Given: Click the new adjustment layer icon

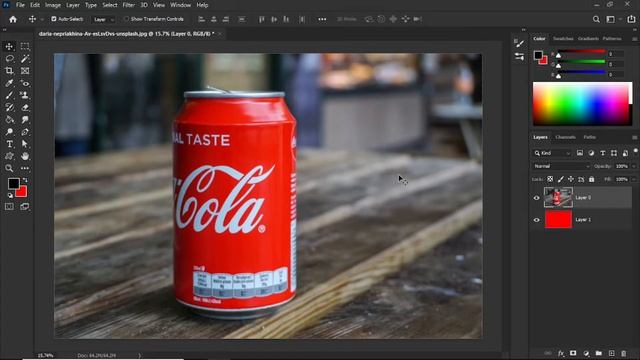Looking at the screenshot, I should 586,353.
